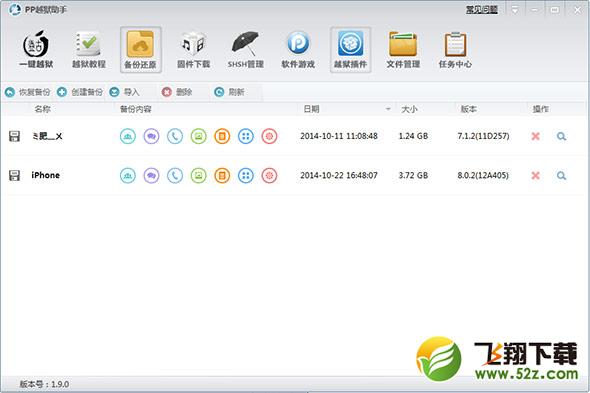Open the title bar dropdown menu arrow
This screenshot has width=590, height=393.
click(515, 10)
